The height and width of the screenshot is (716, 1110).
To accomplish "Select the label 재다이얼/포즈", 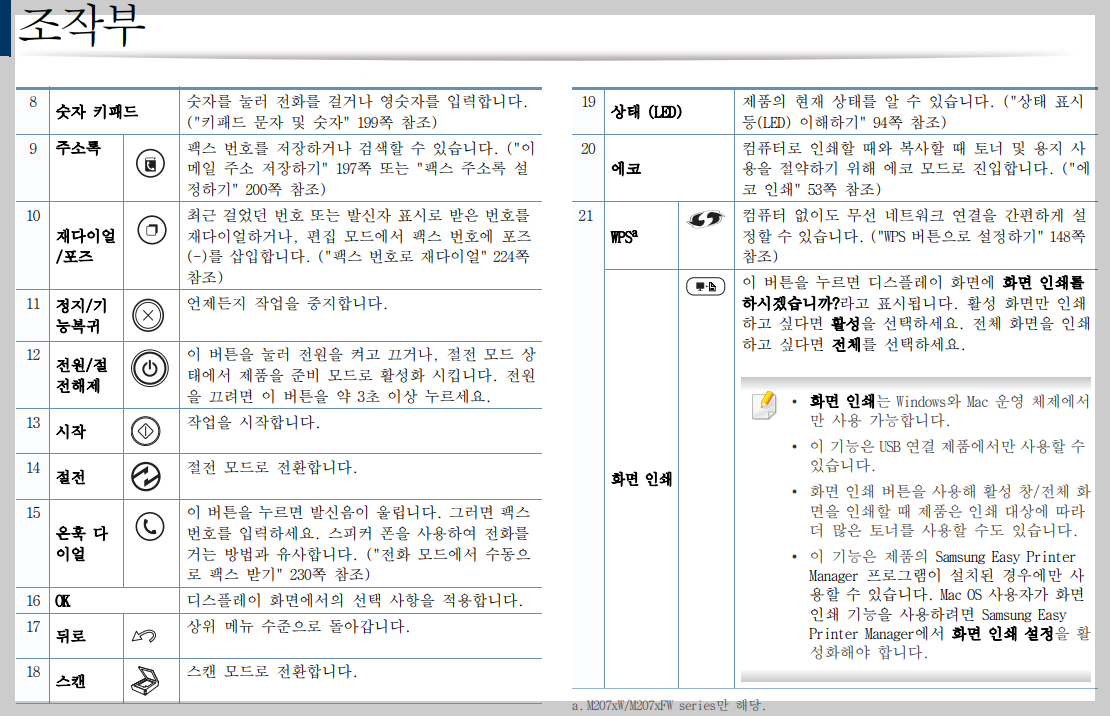I will click(86, 246).
